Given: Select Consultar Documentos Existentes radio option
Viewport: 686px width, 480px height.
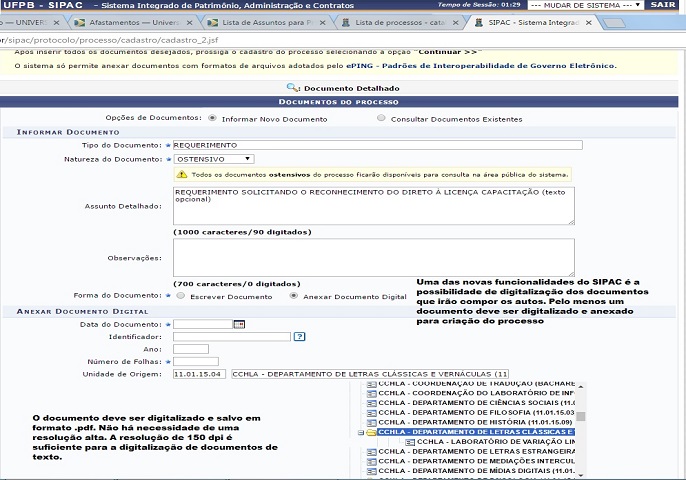Looking at the screenshot, I should pyautogui.click(x=381, y=118).
